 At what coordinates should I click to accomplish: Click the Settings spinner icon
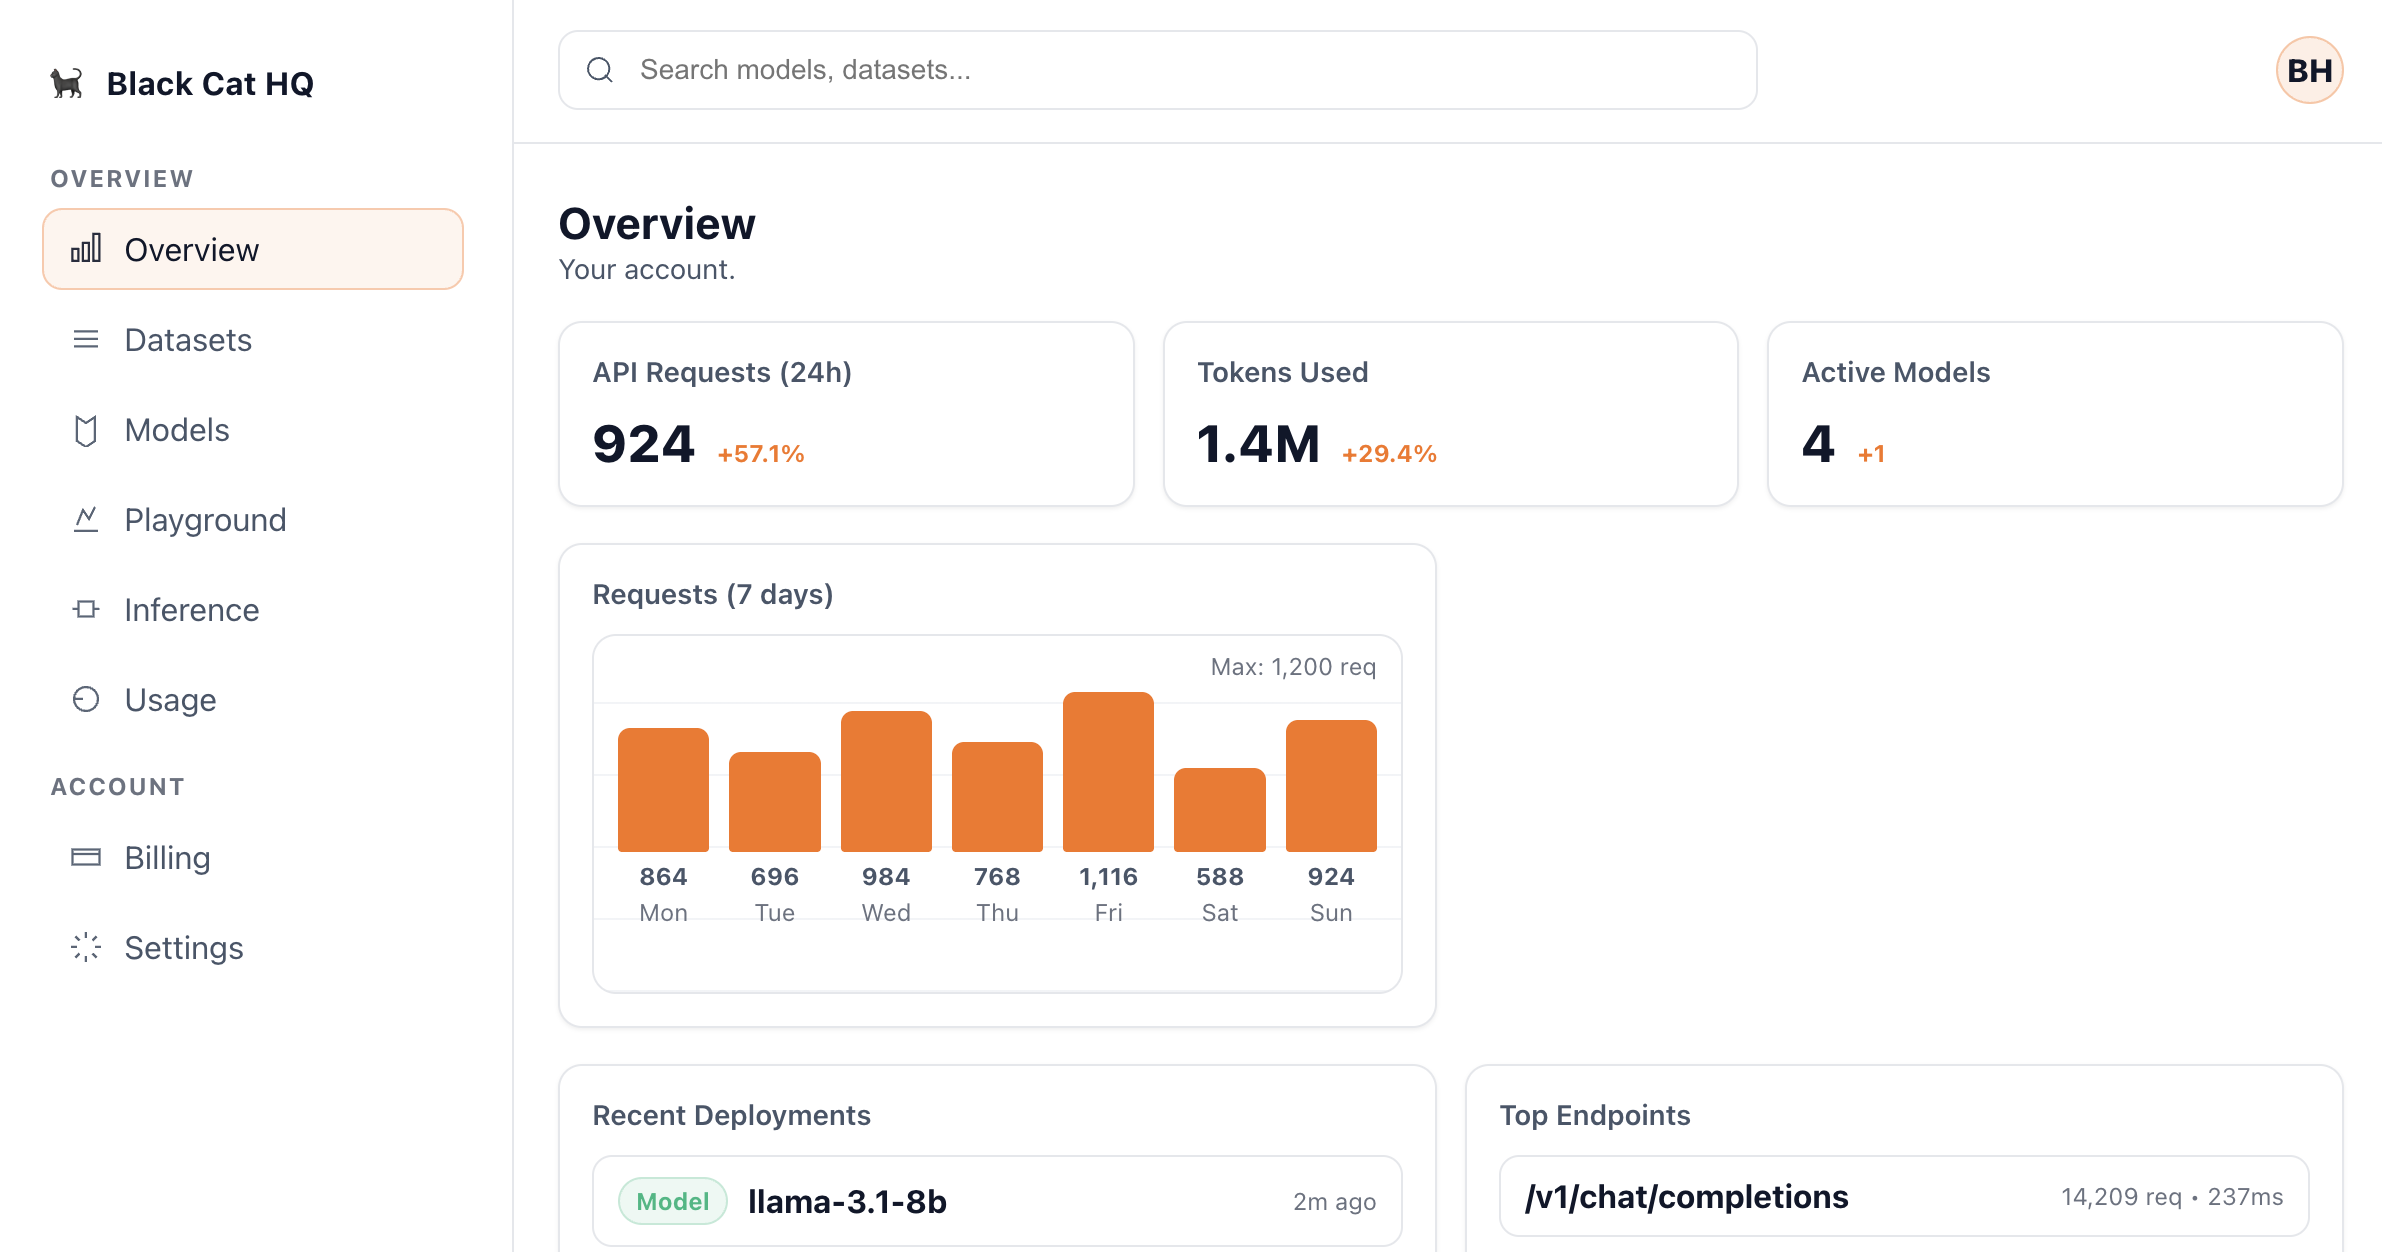click(86, 948)
